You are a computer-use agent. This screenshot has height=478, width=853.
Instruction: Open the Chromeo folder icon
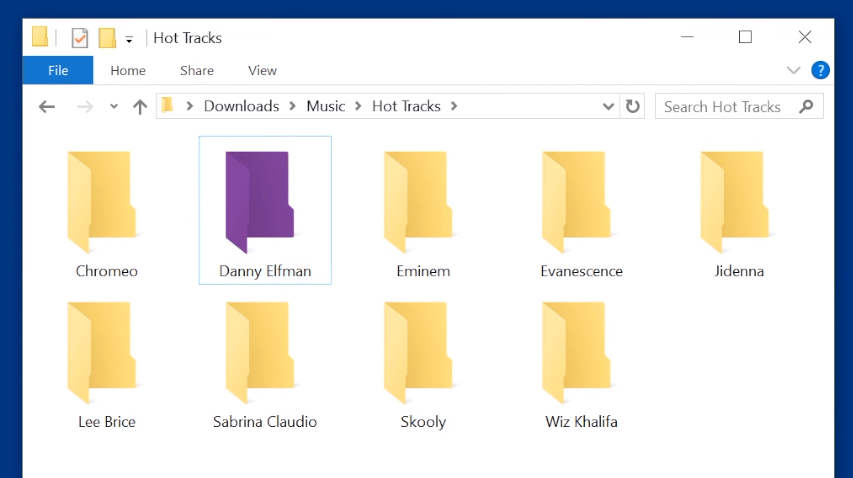click(x=102, y=202)
